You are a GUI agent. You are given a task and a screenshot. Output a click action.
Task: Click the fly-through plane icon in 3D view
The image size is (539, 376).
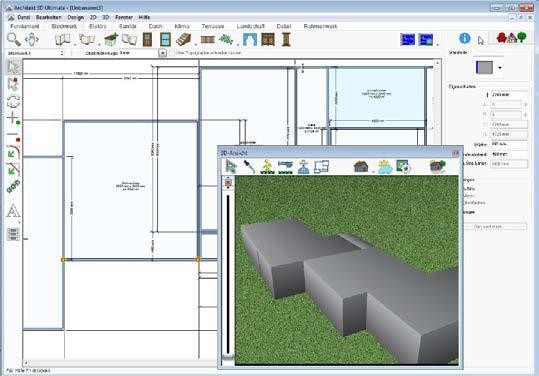(x=285, y=167)
